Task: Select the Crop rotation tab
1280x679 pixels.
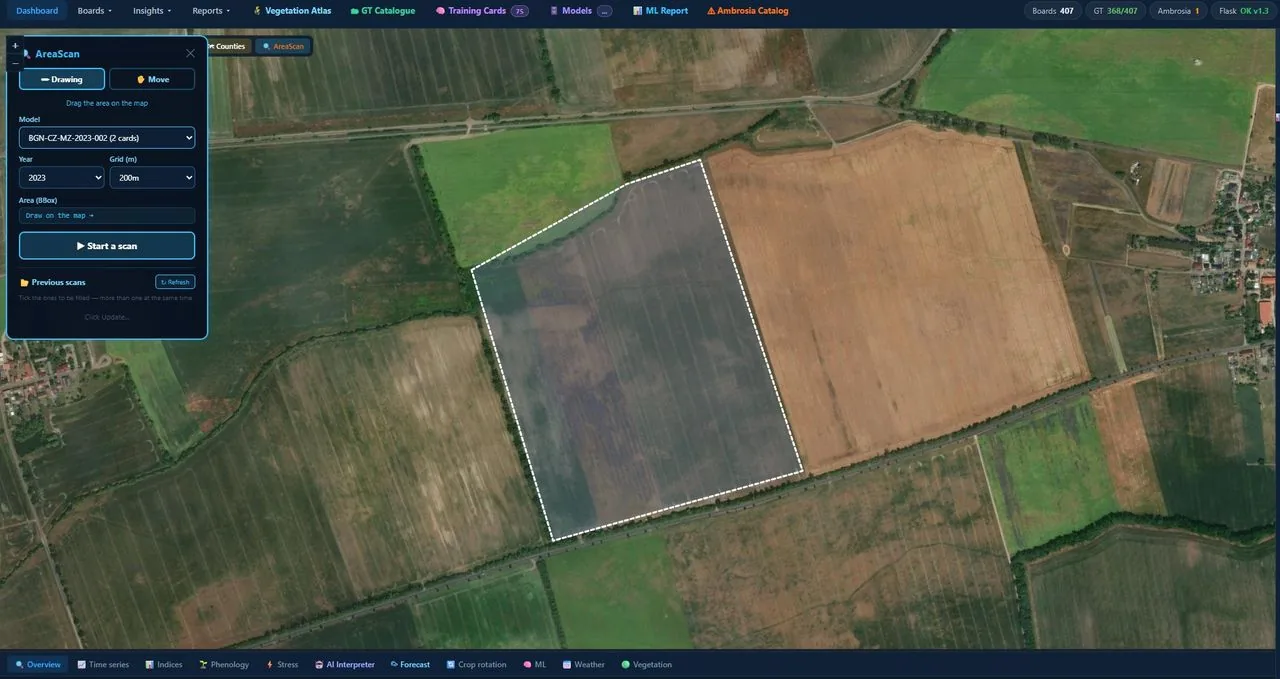Action: (x=477, y=664)
